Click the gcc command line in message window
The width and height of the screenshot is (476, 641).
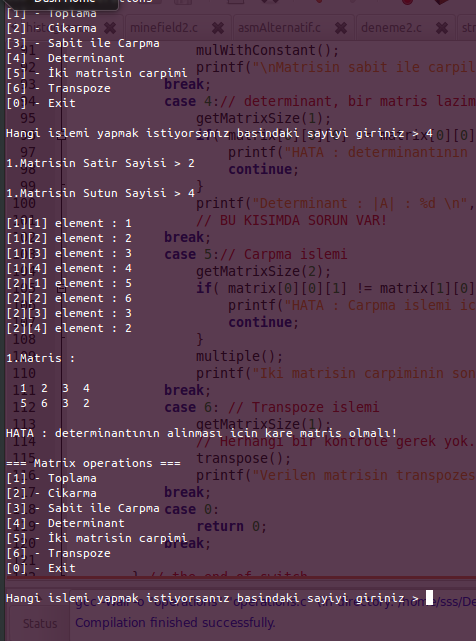(274, 602)
